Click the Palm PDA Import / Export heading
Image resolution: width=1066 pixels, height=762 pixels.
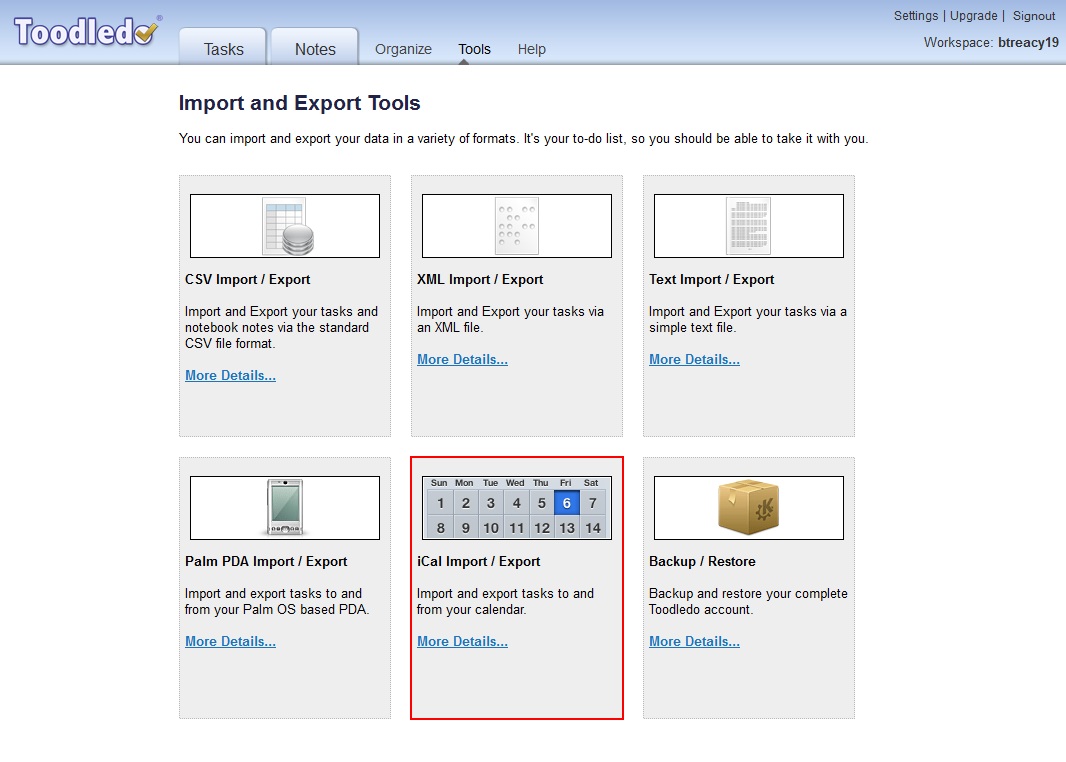pyautogui.click(x=266, y=561)
